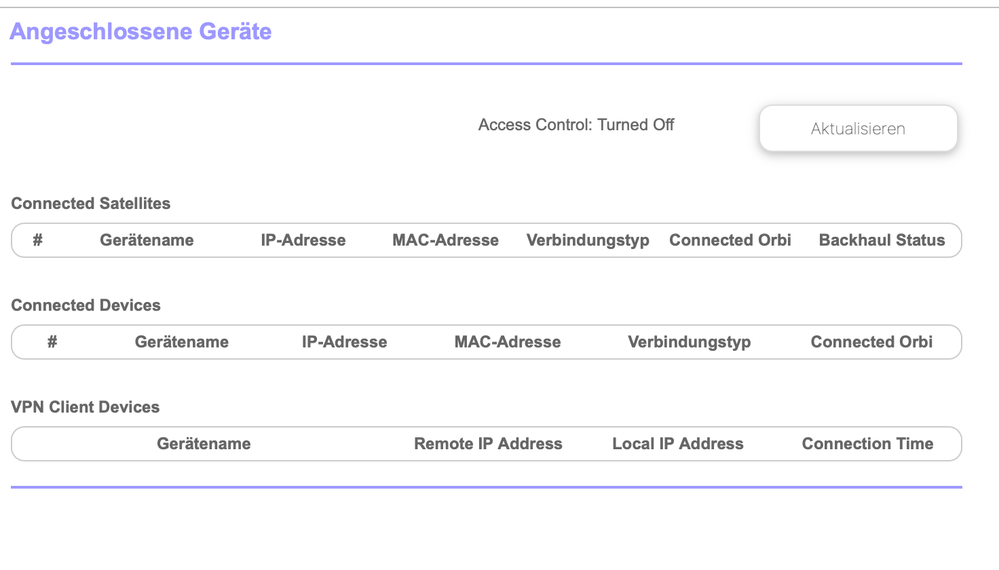The width and height of the screenshot is (999, 570).
Task: Select Gerätename header in Connected Devices table
Action: pyautogui.click(x=182, y=342)
